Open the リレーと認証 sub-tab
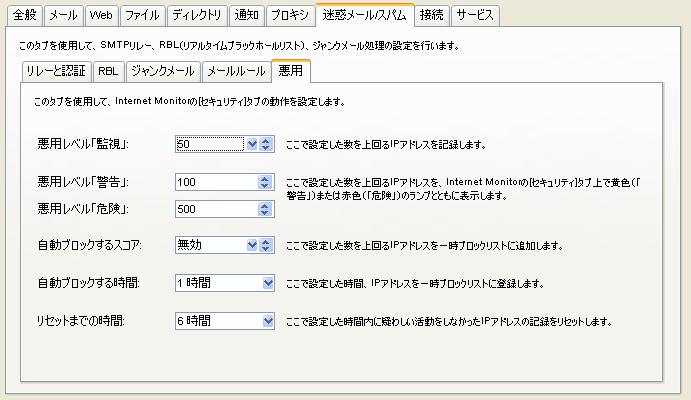The height and width of the screenshot is (400, 691). 56,71
